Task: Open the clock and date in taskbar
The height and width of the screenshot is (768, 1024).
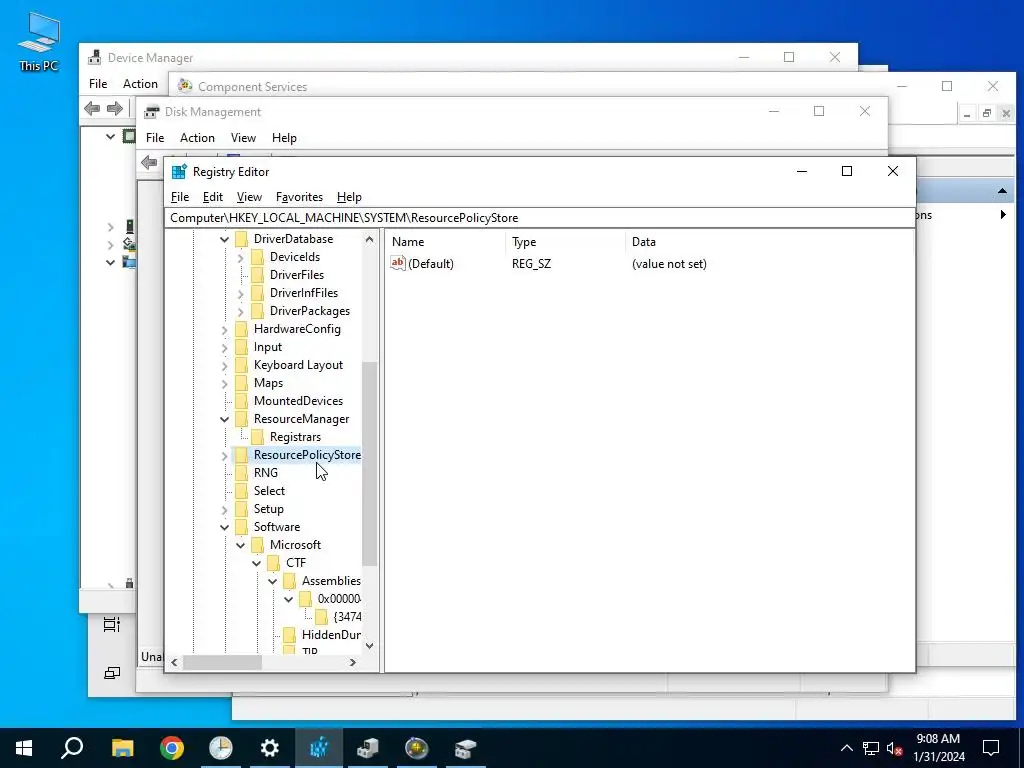Action: pos(938,748)
